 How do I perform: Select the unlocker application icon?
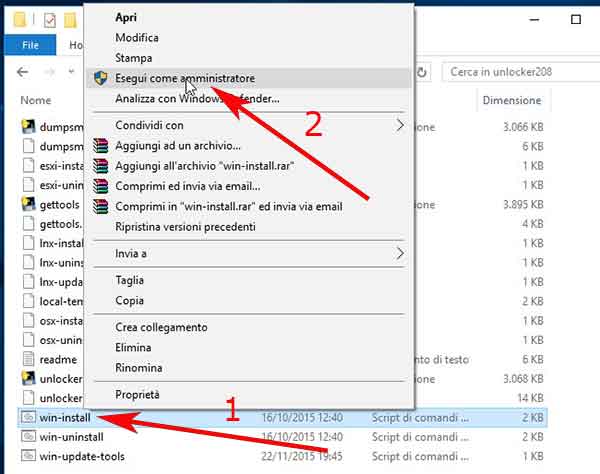click(x=29, y=379)
